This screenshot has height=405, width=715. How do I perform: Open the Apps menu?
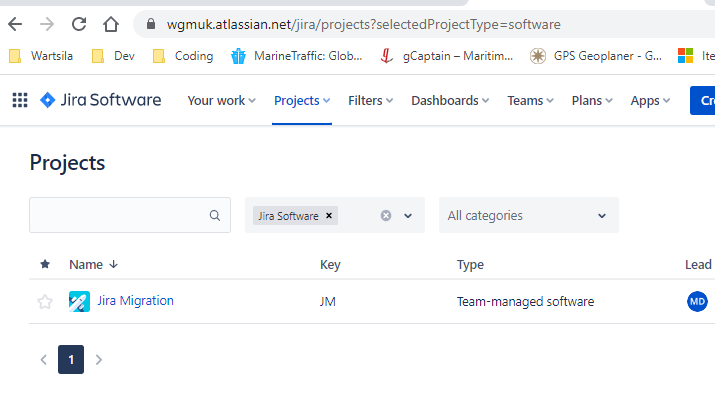pyautogui.click(x=650, y=100)
